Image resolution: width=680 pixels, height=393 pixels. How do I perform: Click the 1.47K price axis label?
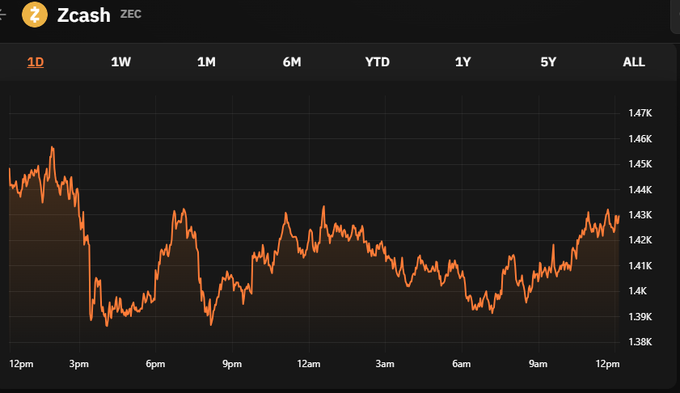[640, 113]
